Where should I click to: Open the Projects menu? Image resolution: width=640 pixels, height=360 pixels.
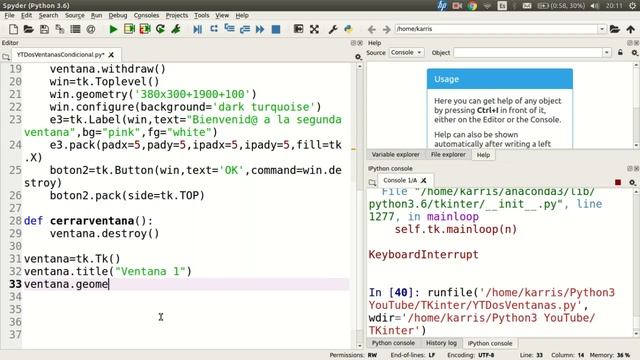click(x=177, y=15)
